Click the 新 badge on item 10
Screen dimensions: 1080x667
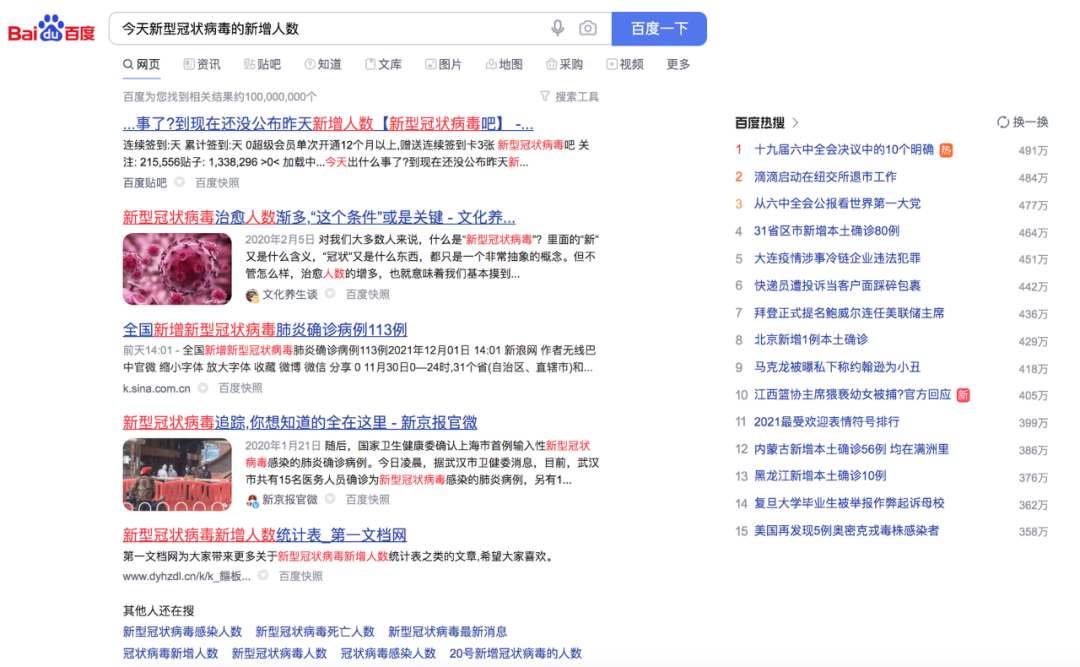[x=963, y=396]
